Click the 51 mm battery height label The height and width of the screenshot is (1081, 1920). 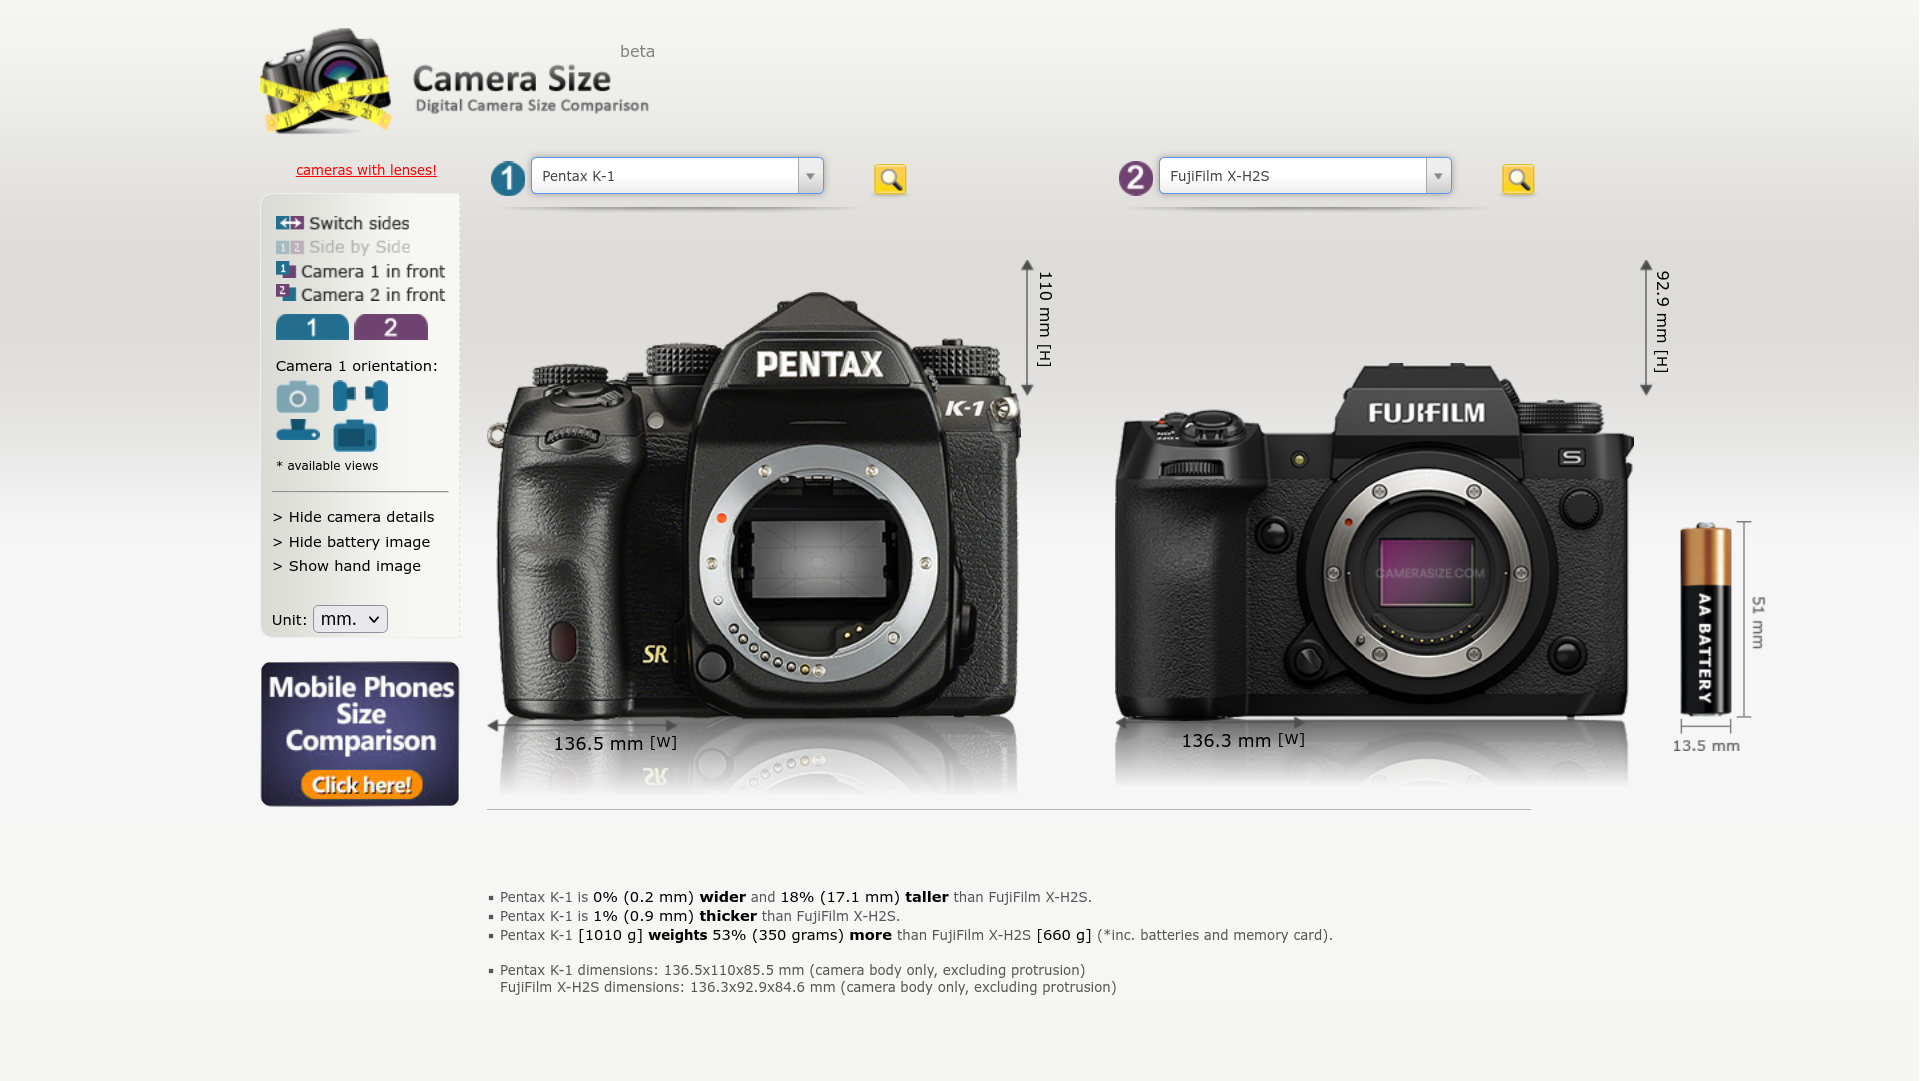point(1758,622)
